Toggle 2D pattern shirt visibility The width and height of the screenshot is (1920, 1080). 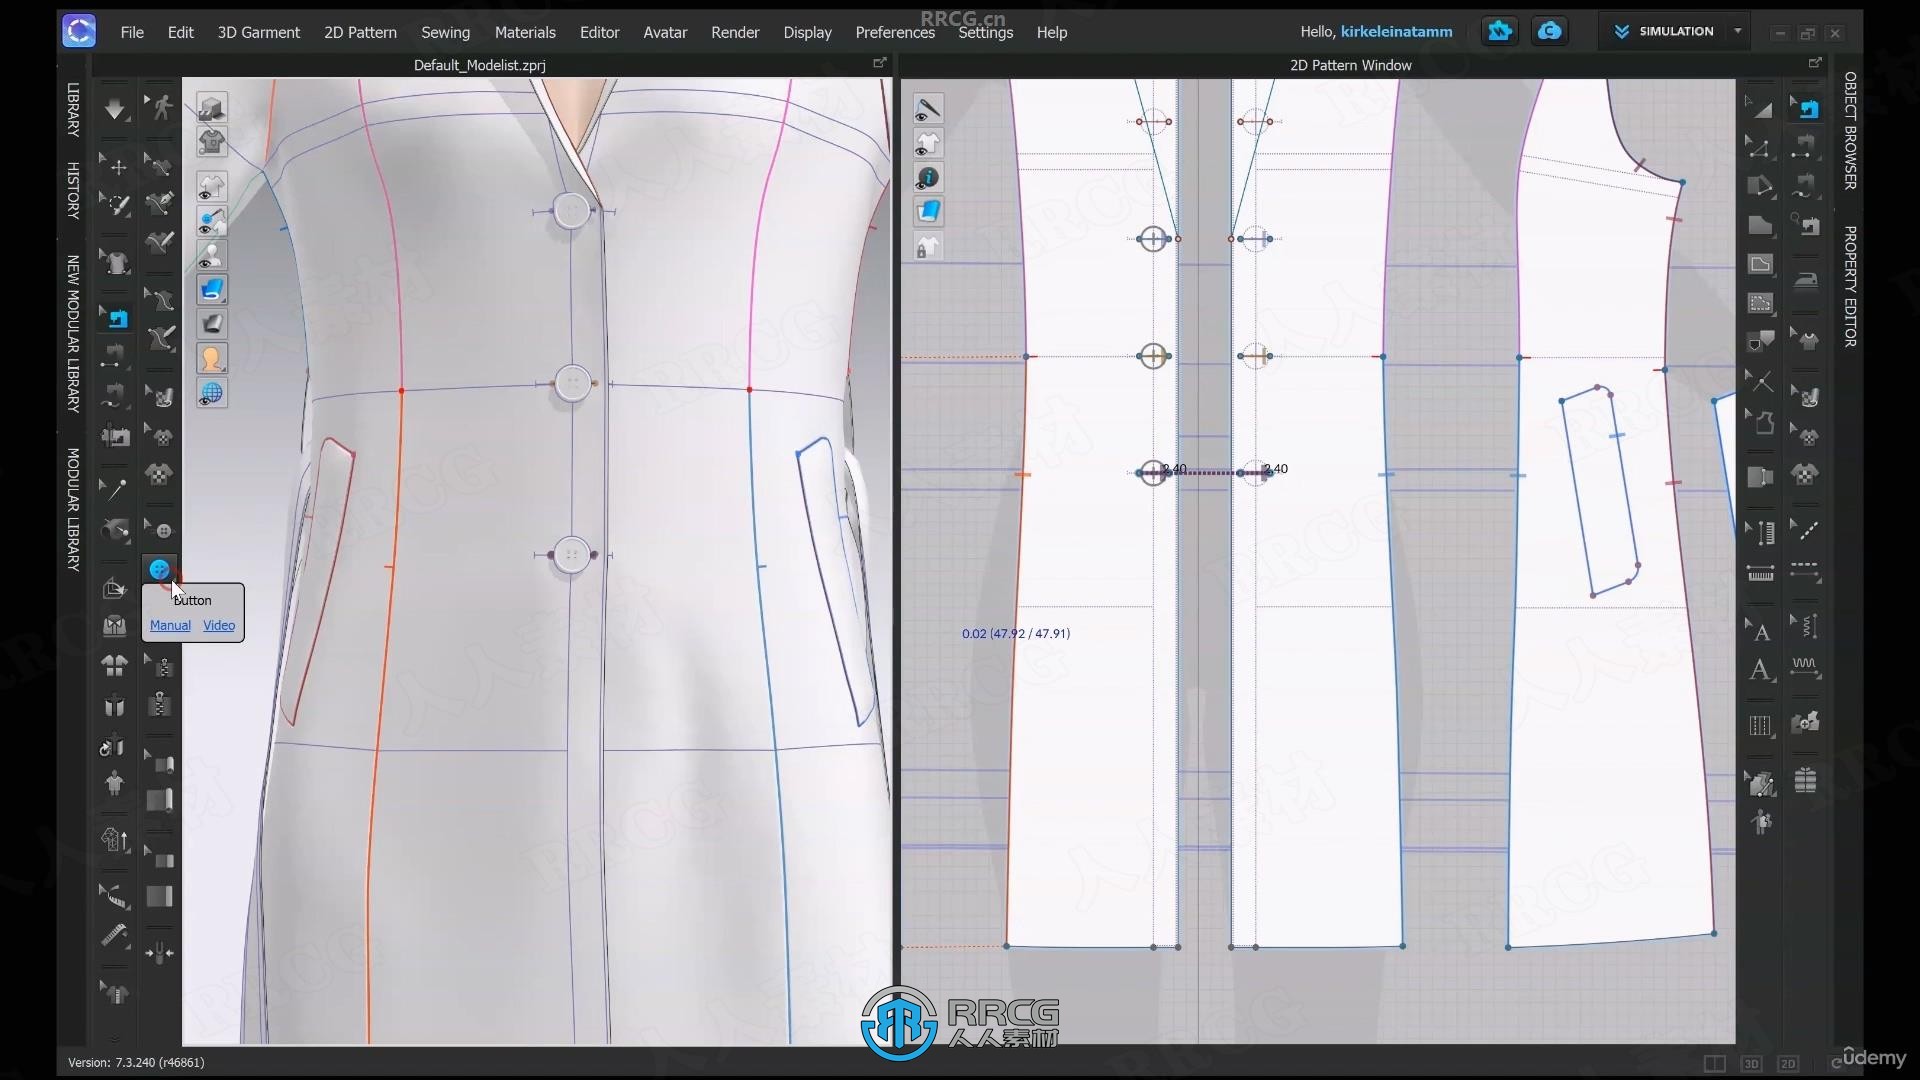(928, 144)
